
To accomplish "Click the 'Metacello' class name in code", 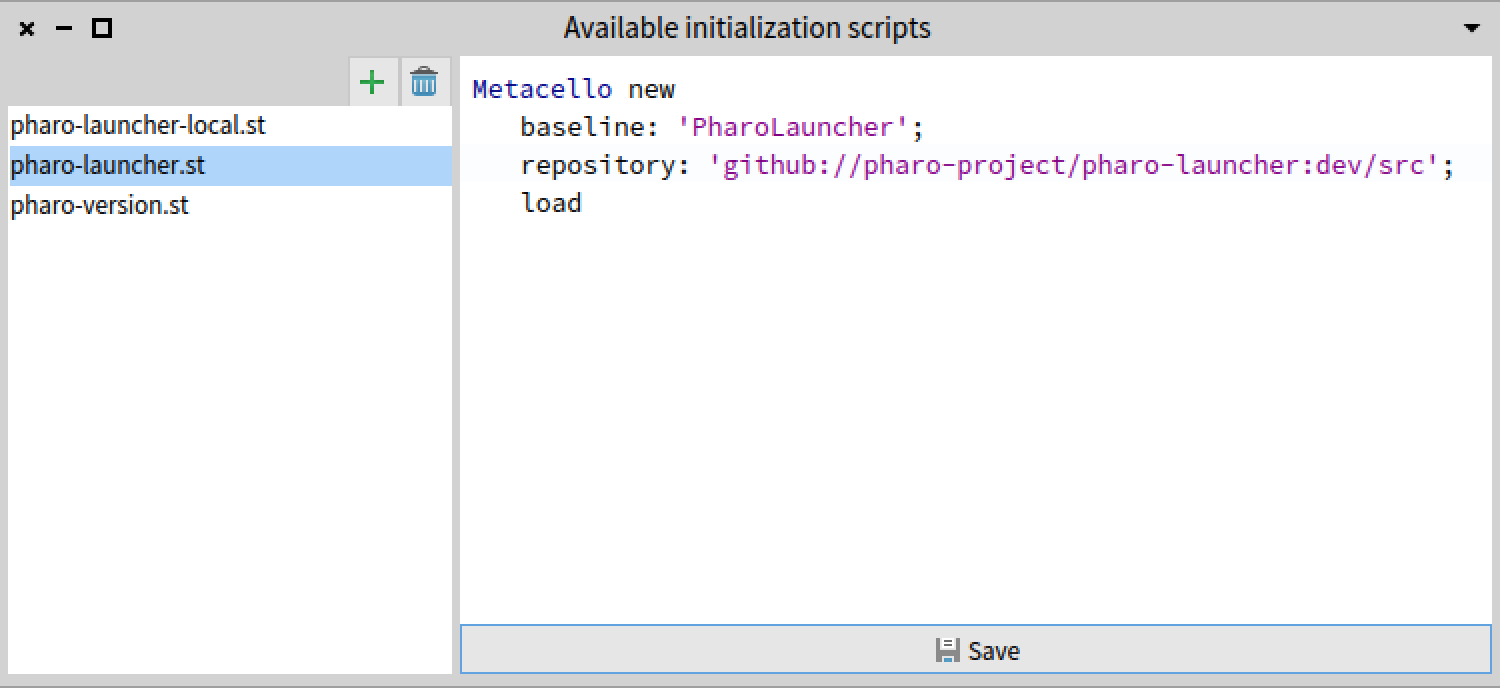I will pos(542,89).
